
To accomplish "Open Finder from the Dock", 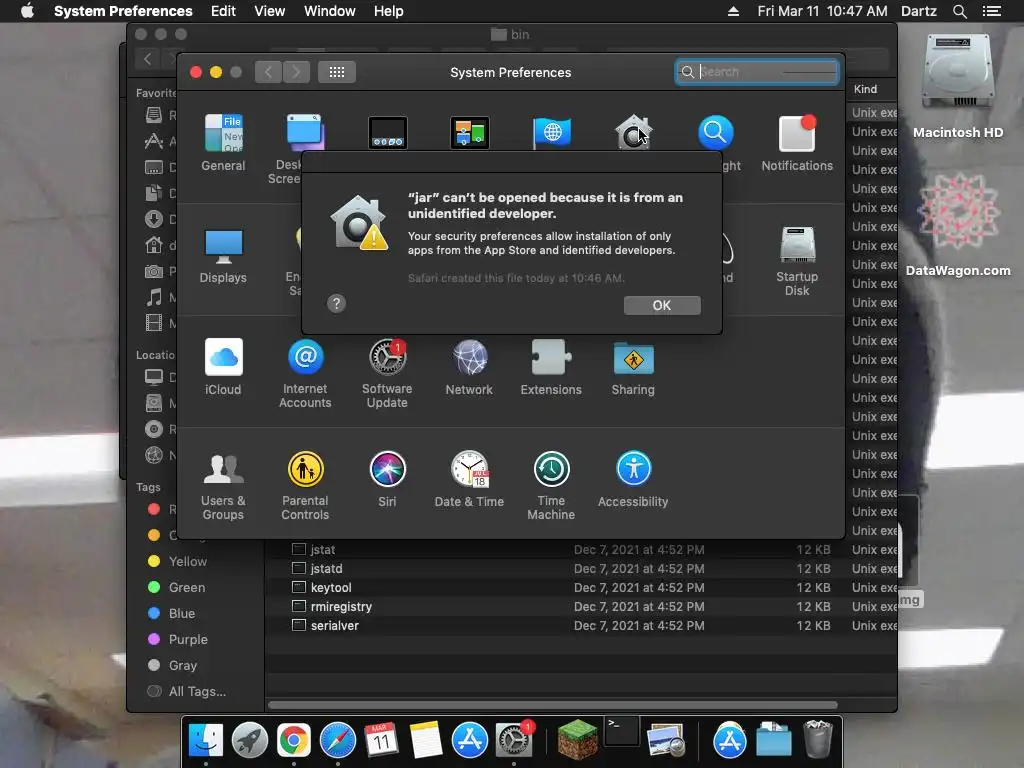I will tap(206, 740).
